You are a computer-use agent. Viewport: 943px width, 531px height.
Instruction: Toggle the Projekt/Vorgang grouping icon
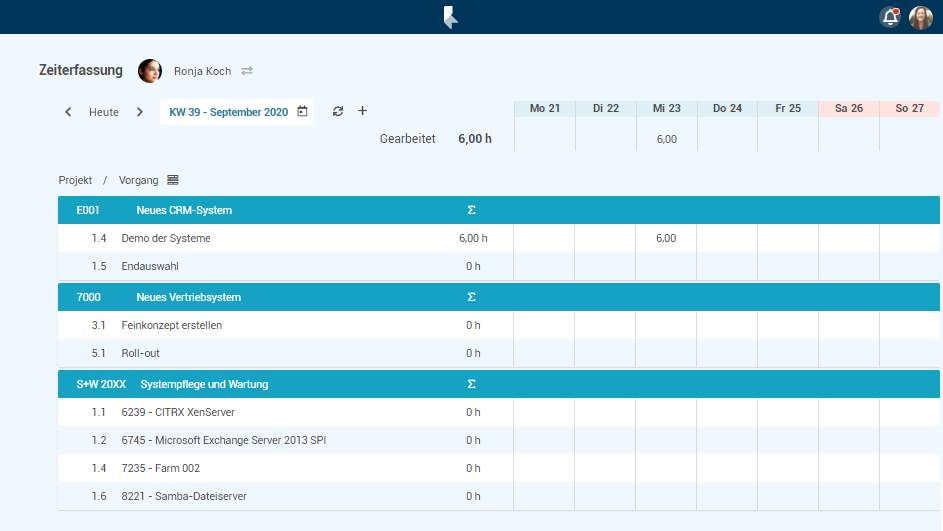(x=173, y=180)
